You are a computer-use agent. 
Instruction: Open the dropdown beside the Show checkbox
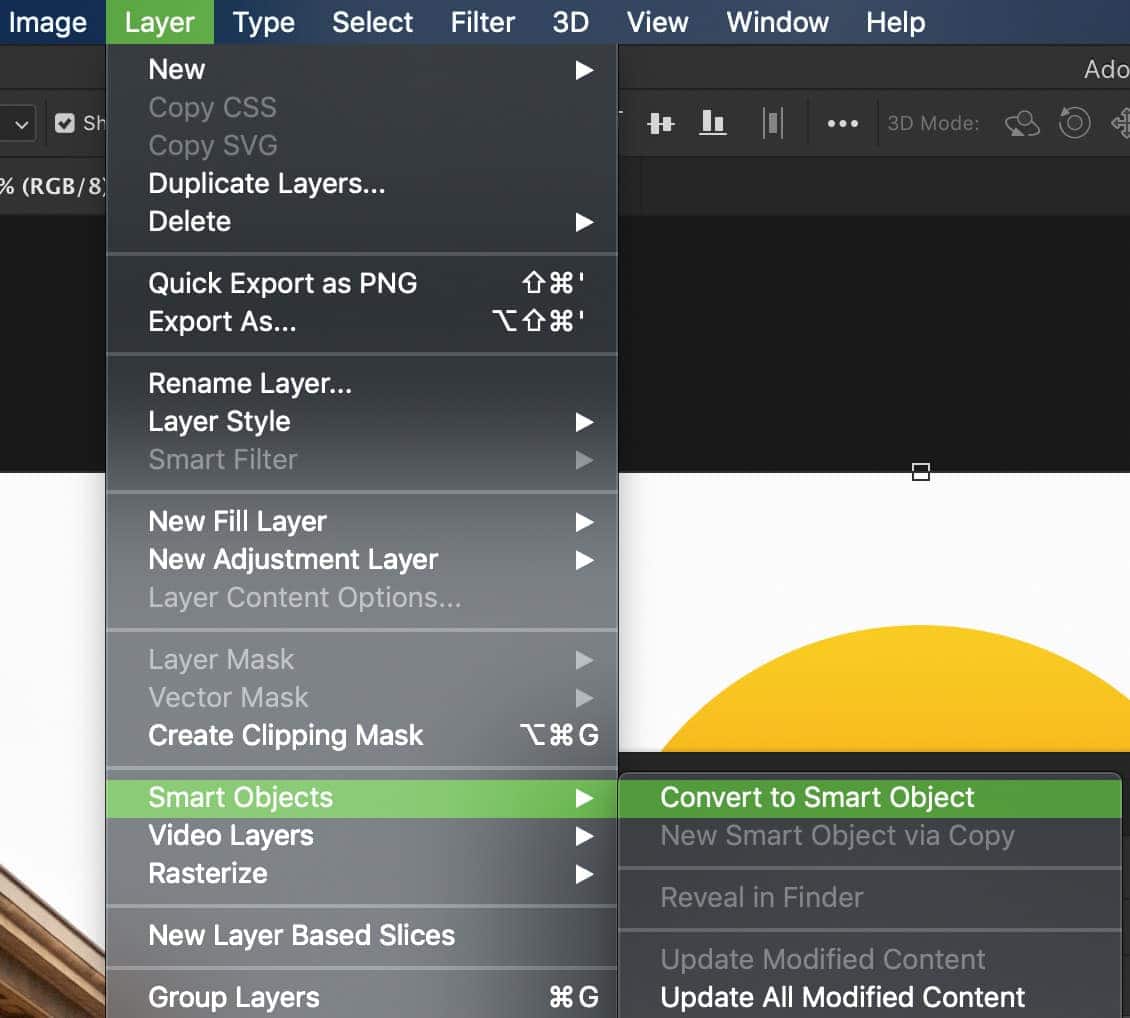[x=21, y=124]
